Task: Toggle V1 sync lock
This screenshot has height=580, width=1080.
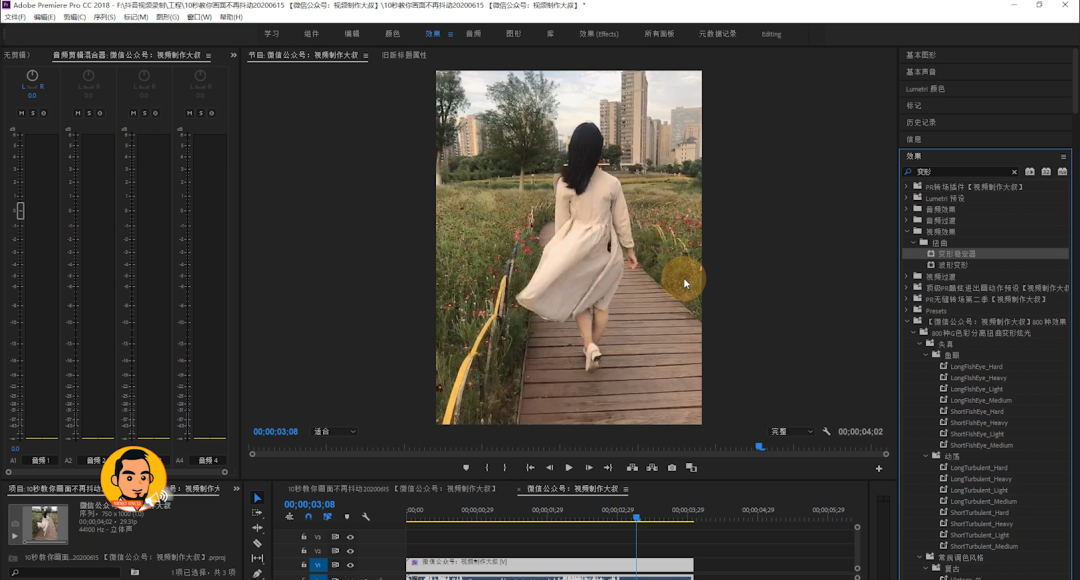Action: [x=335, y=565]
